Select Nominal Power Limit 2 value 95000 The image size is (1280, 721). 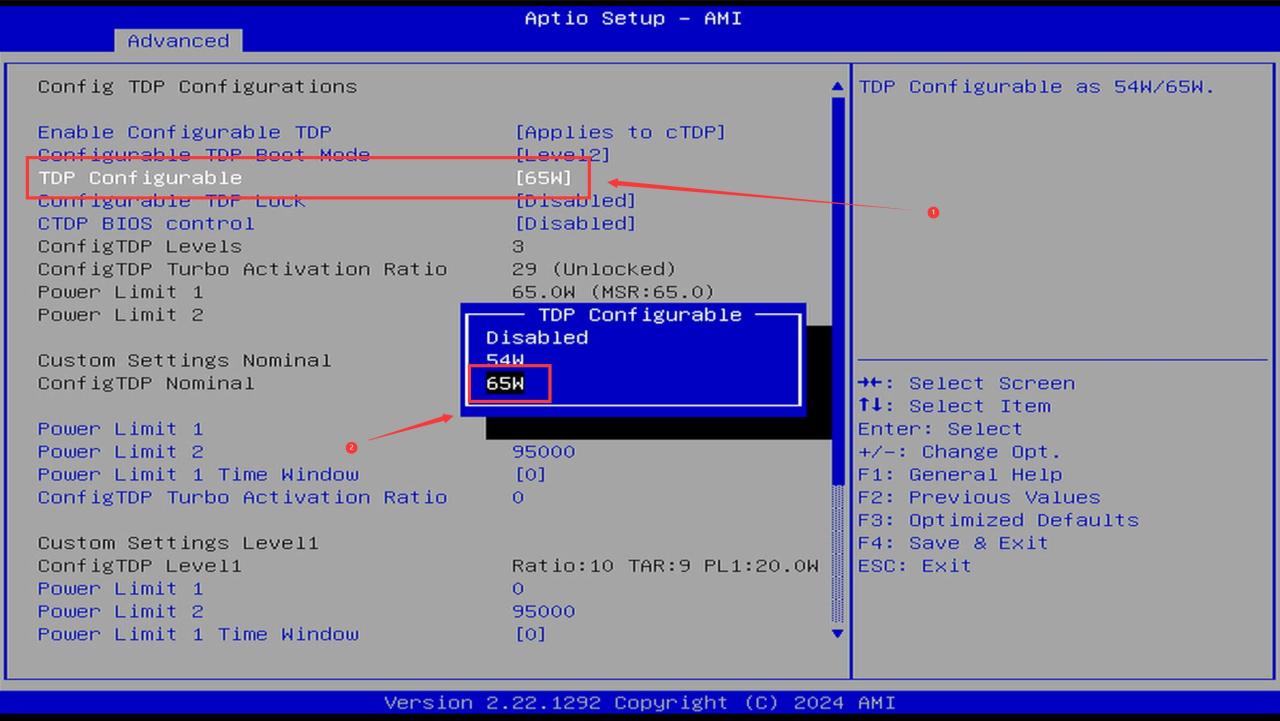click(544, 451)
